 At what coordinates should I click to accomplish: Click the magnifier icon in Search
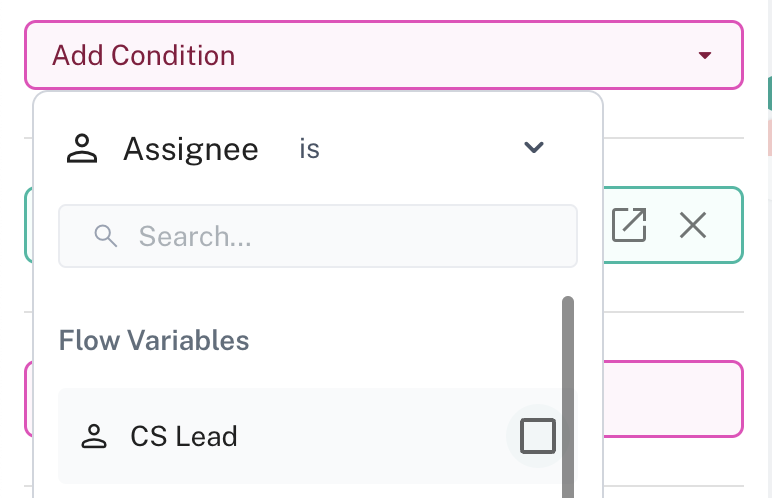pos(105,236)
